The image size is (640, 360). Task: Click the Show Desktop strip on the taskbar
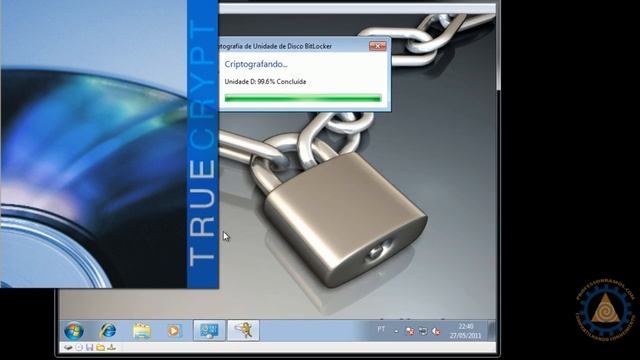tap(492, 330)
